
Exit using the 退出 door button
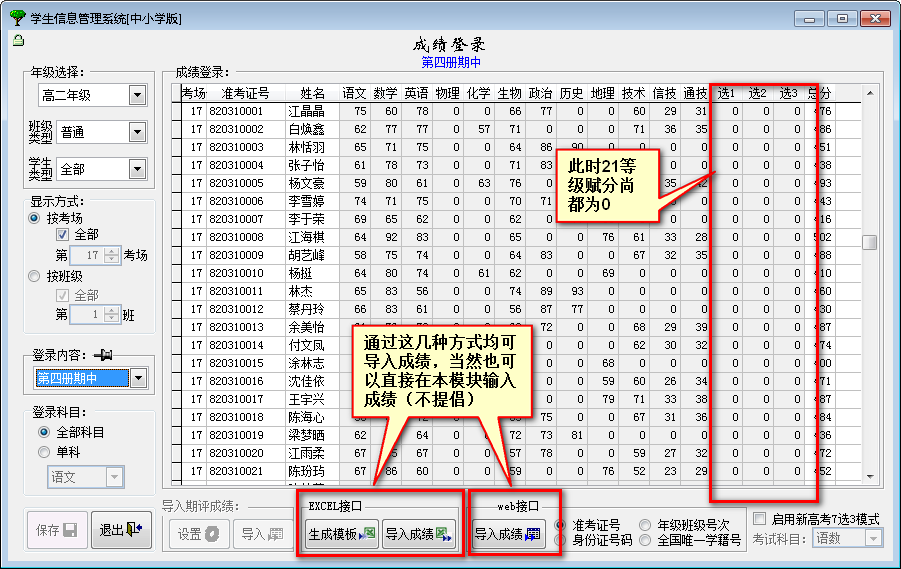[x=120, y=531]
